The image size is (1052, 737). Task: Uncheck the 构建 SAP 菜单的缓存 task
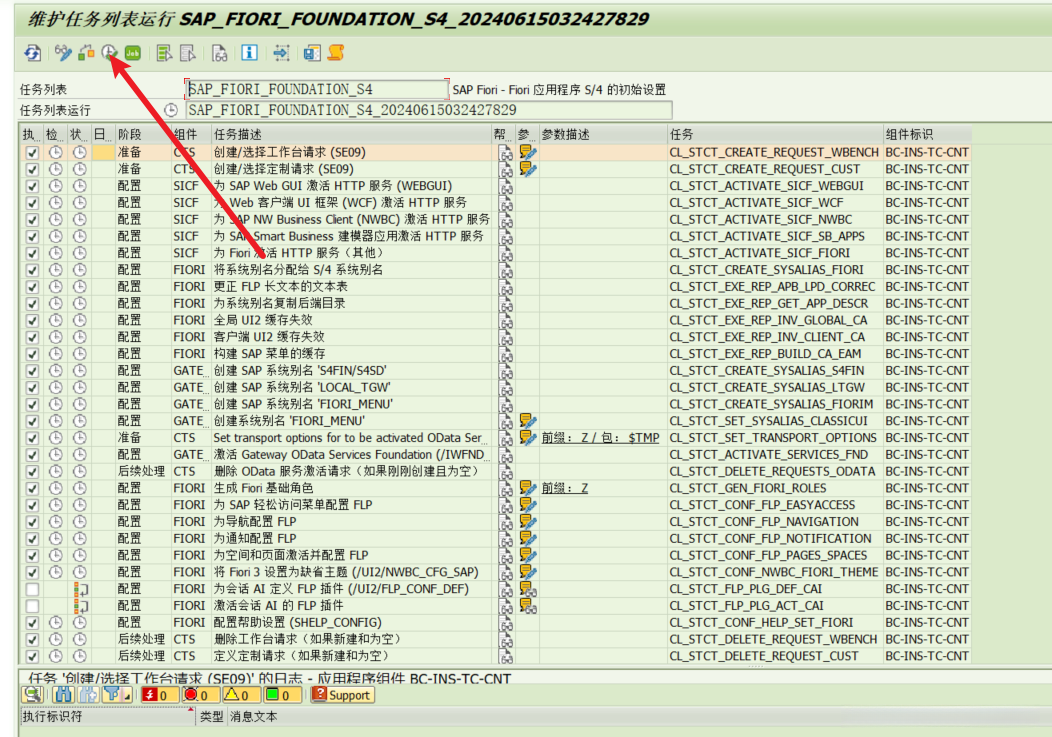click(32, 354)
